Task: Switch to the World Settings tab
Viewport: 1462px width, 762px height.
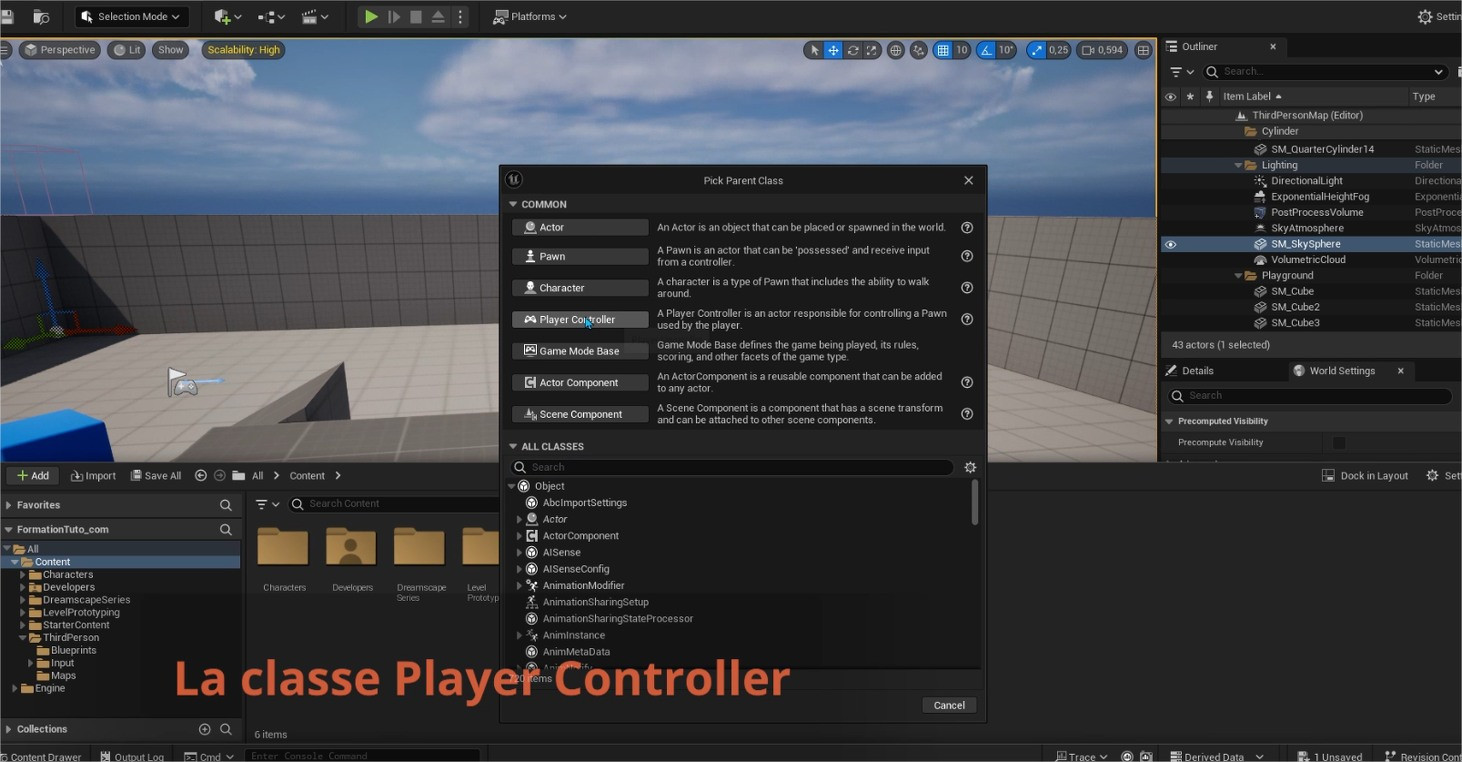Action: coord(1341,371)
